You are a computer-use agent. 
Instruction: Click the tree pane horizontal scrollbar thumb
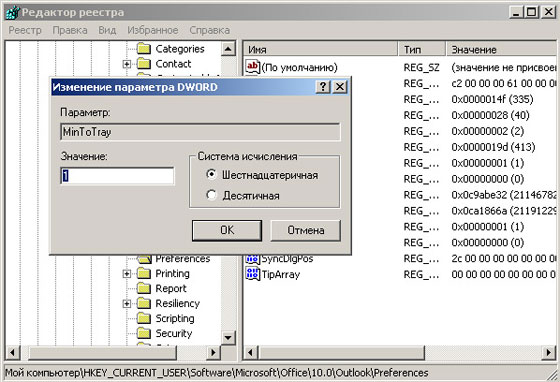[x=102, y=353]
